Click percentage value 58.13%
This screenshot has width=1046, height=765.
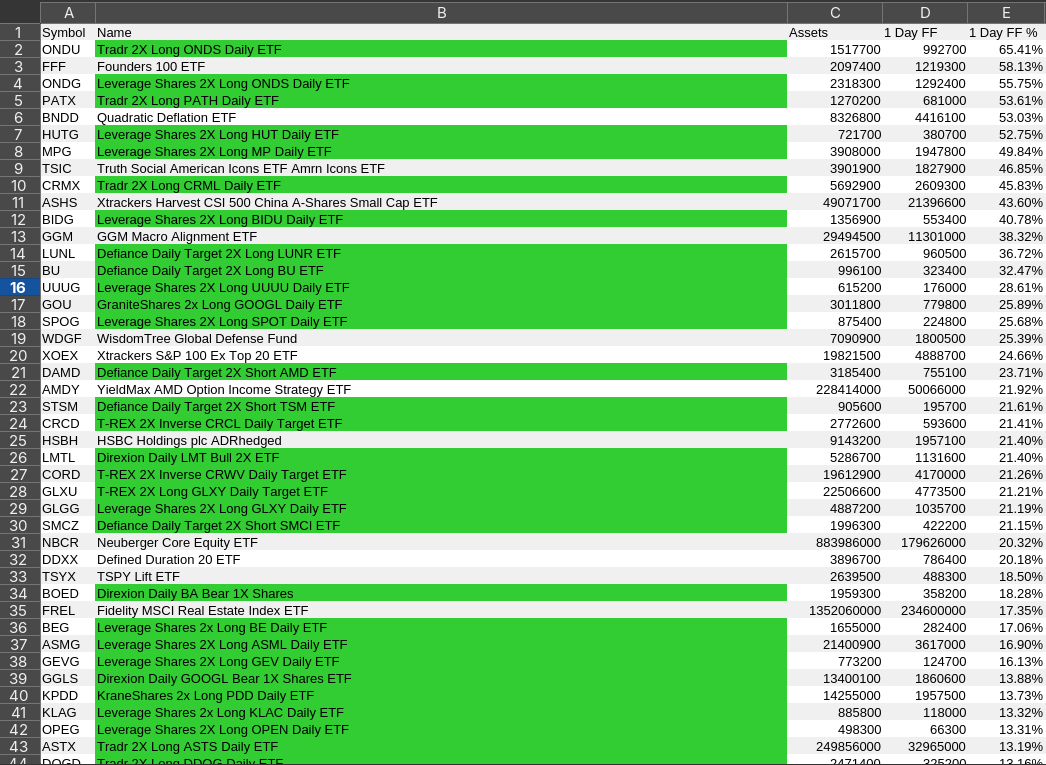[x=1006, y=67]
